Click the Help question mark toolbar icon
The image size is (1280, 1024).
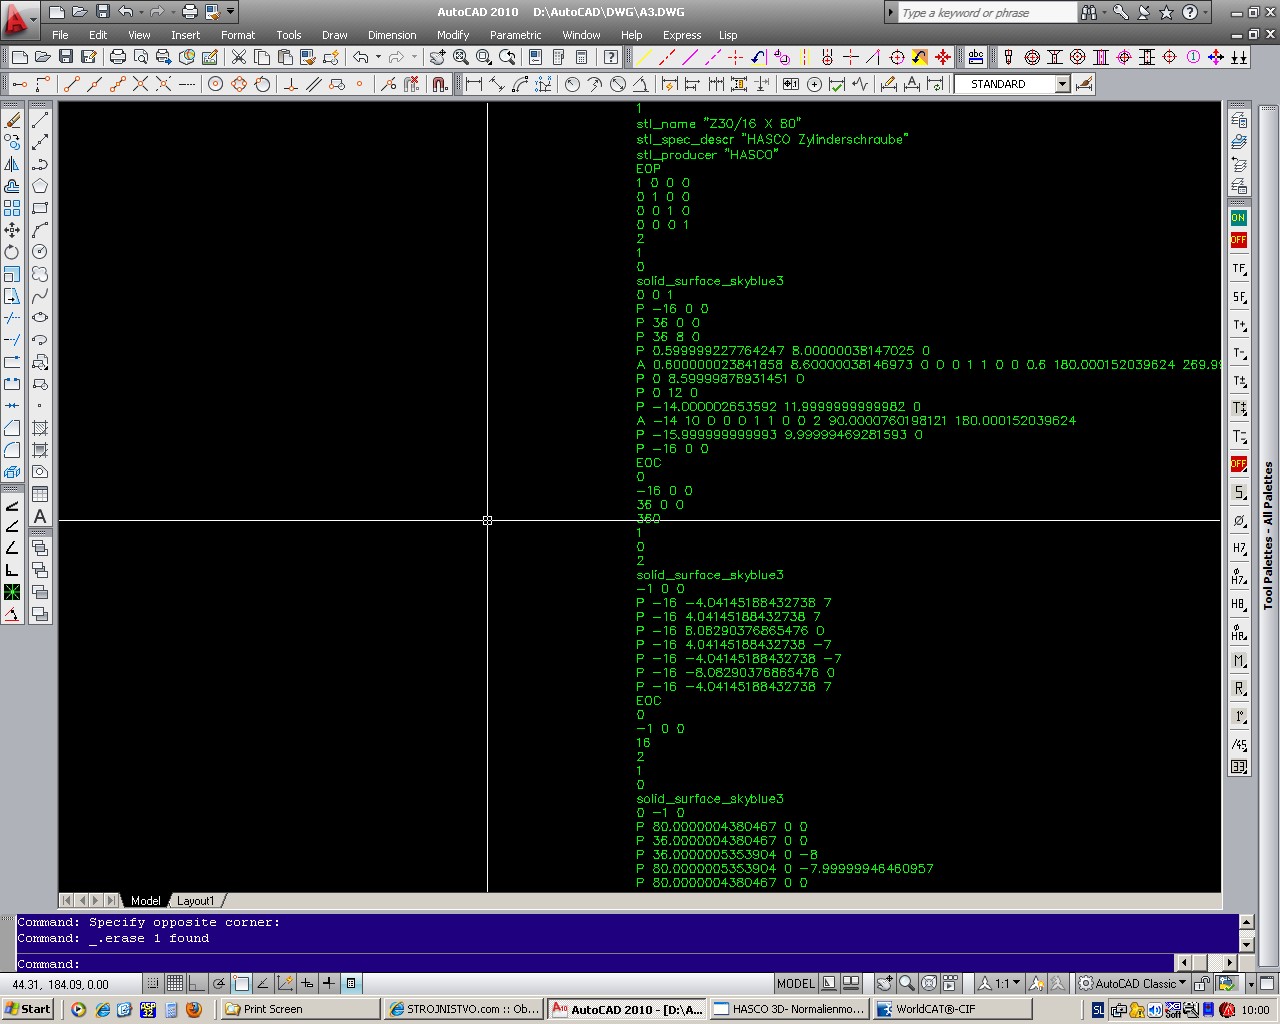point(611,58)
